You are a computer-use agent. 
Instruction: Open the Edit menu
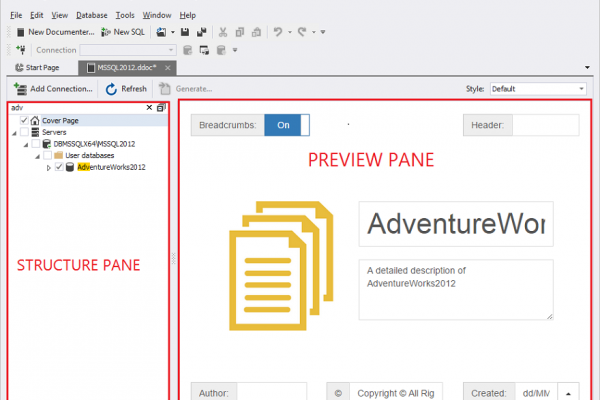36,15
